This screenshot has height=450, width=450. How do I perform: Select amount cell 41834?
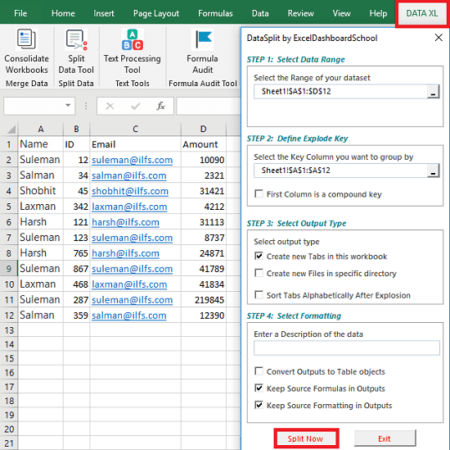203,284
